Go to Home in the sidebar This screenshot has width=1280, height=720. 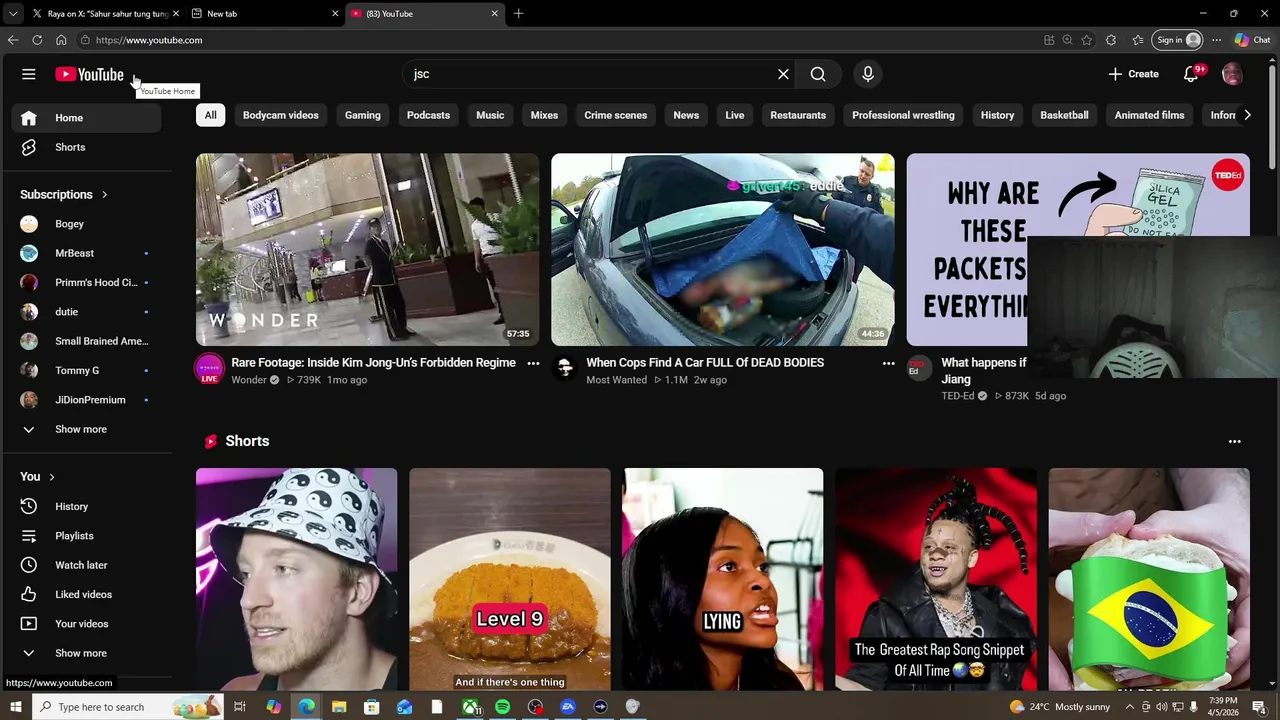click(87, 118)
